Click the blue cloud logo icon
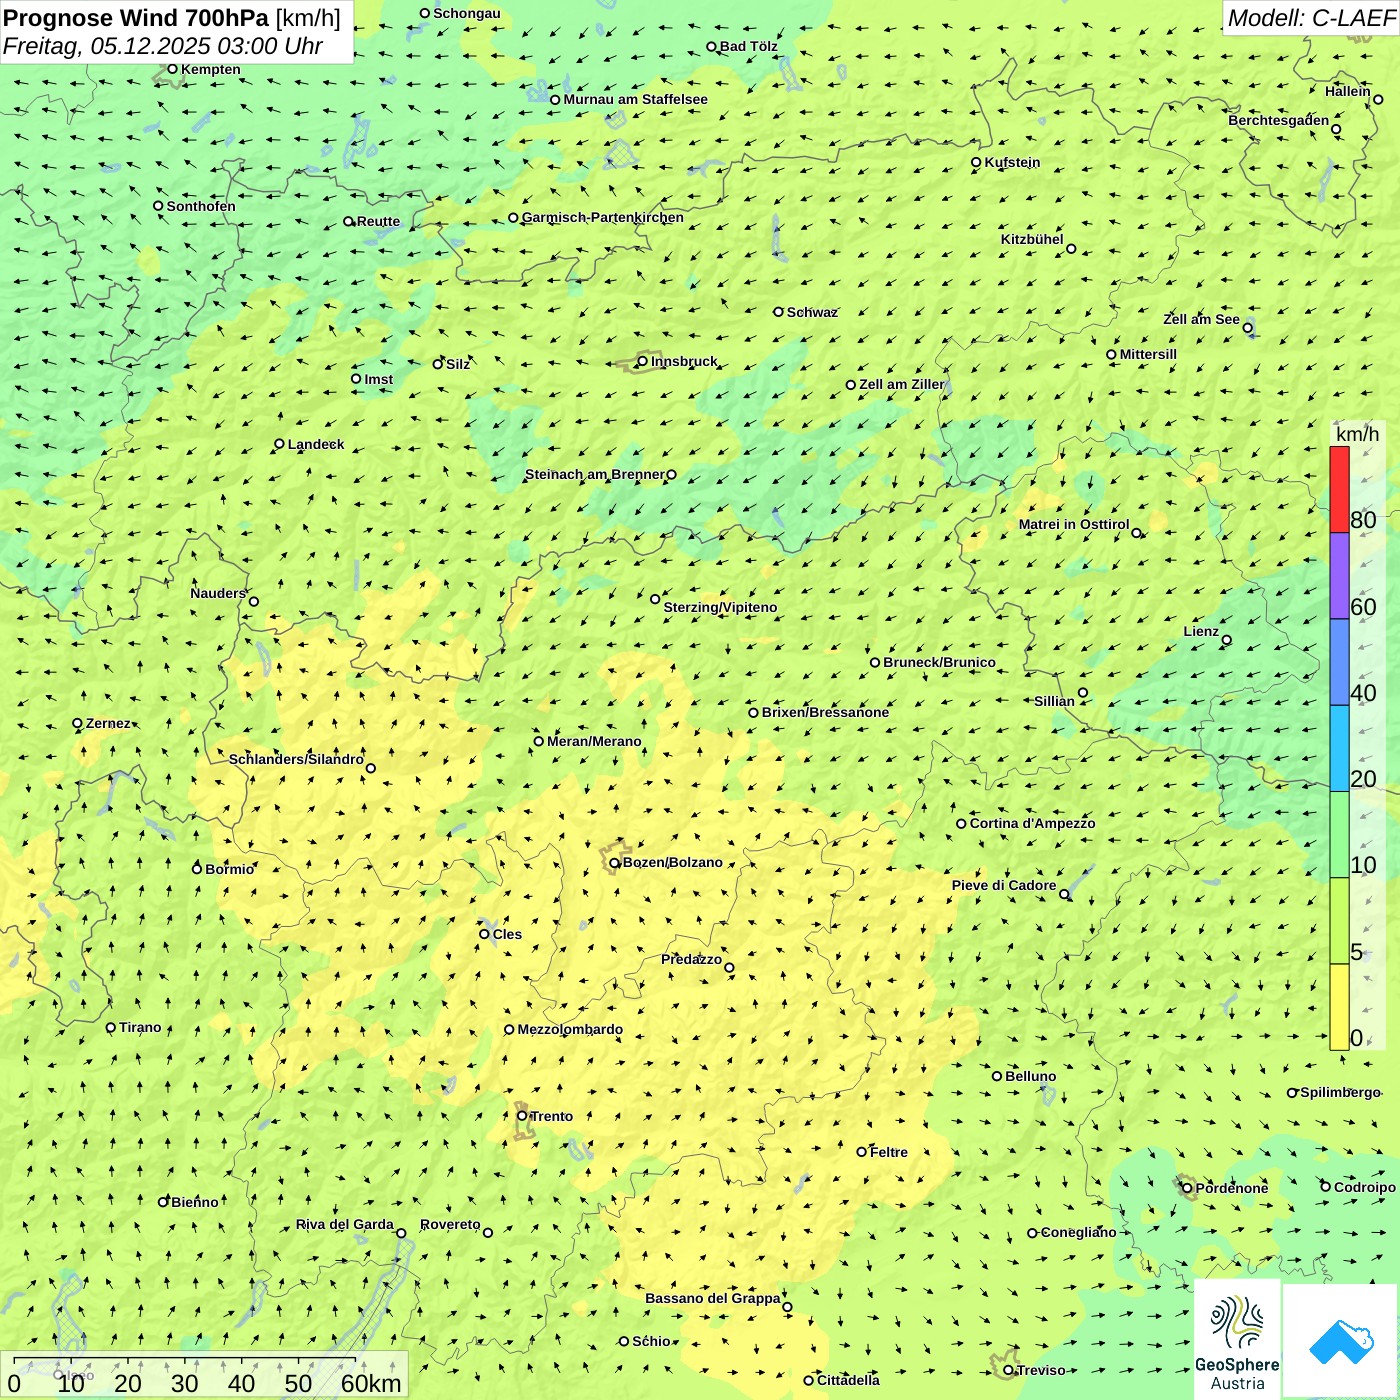This screenshot has height=1400, width=1400. 1340,1341
